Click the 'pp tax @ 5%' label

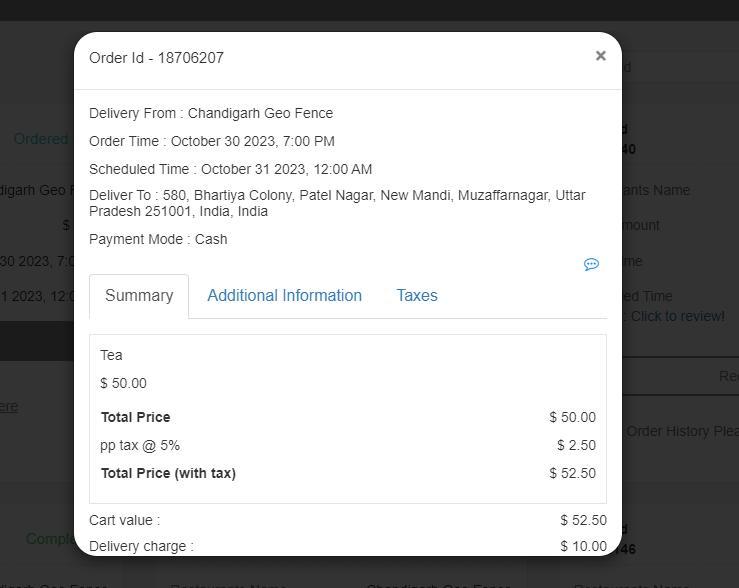(140, 445)
